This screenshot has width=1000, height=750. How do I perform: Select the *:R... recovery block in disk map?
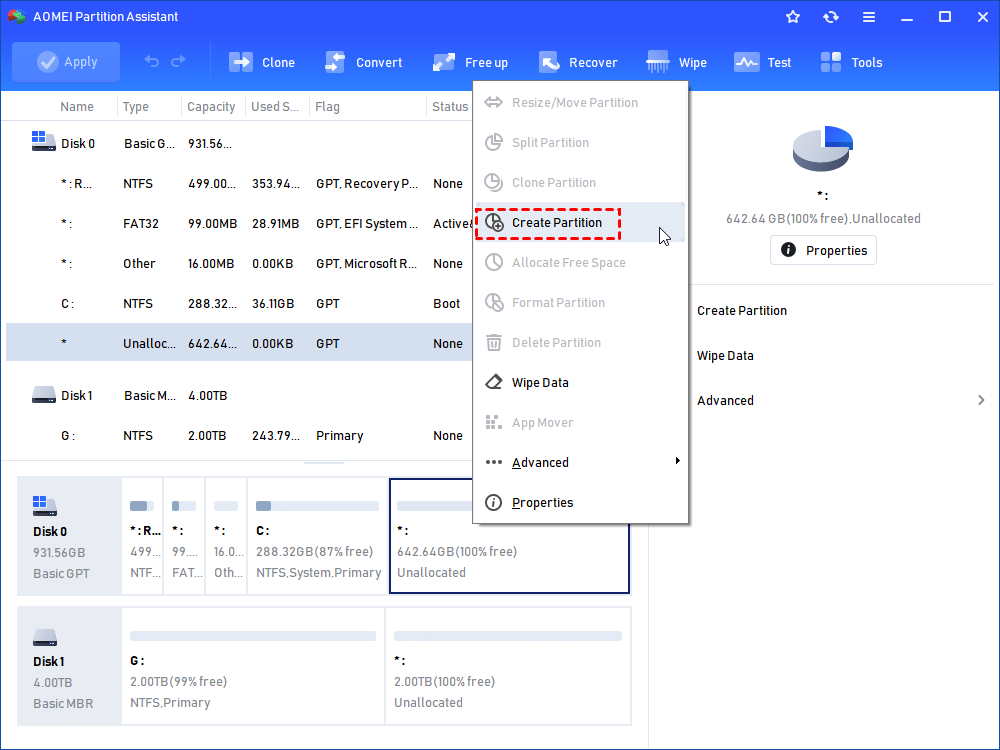(142, 536)
